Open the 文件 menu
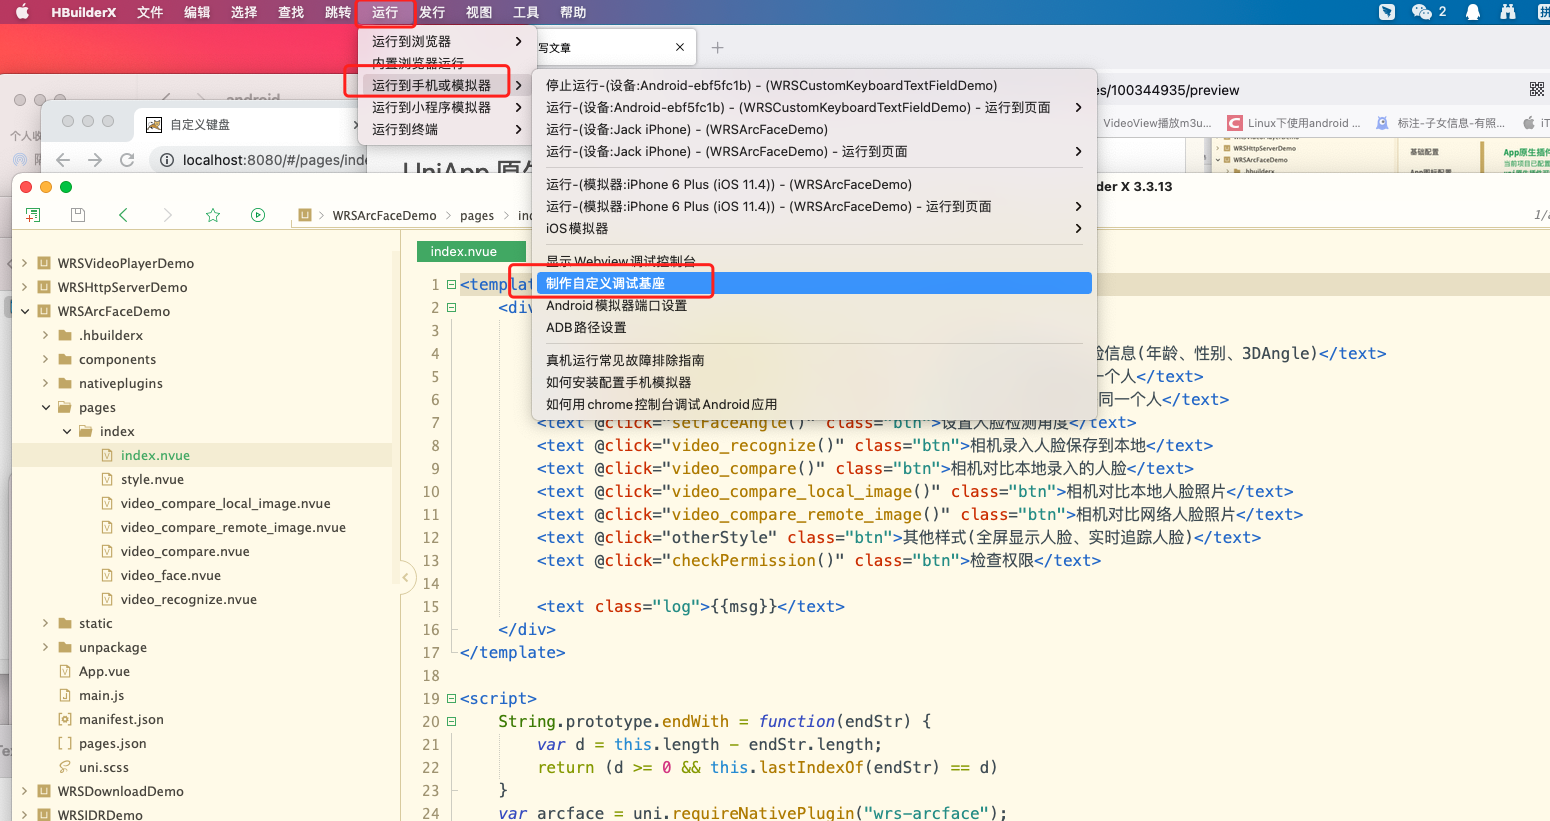1550x821 pixels. click(x=150, y=12)
